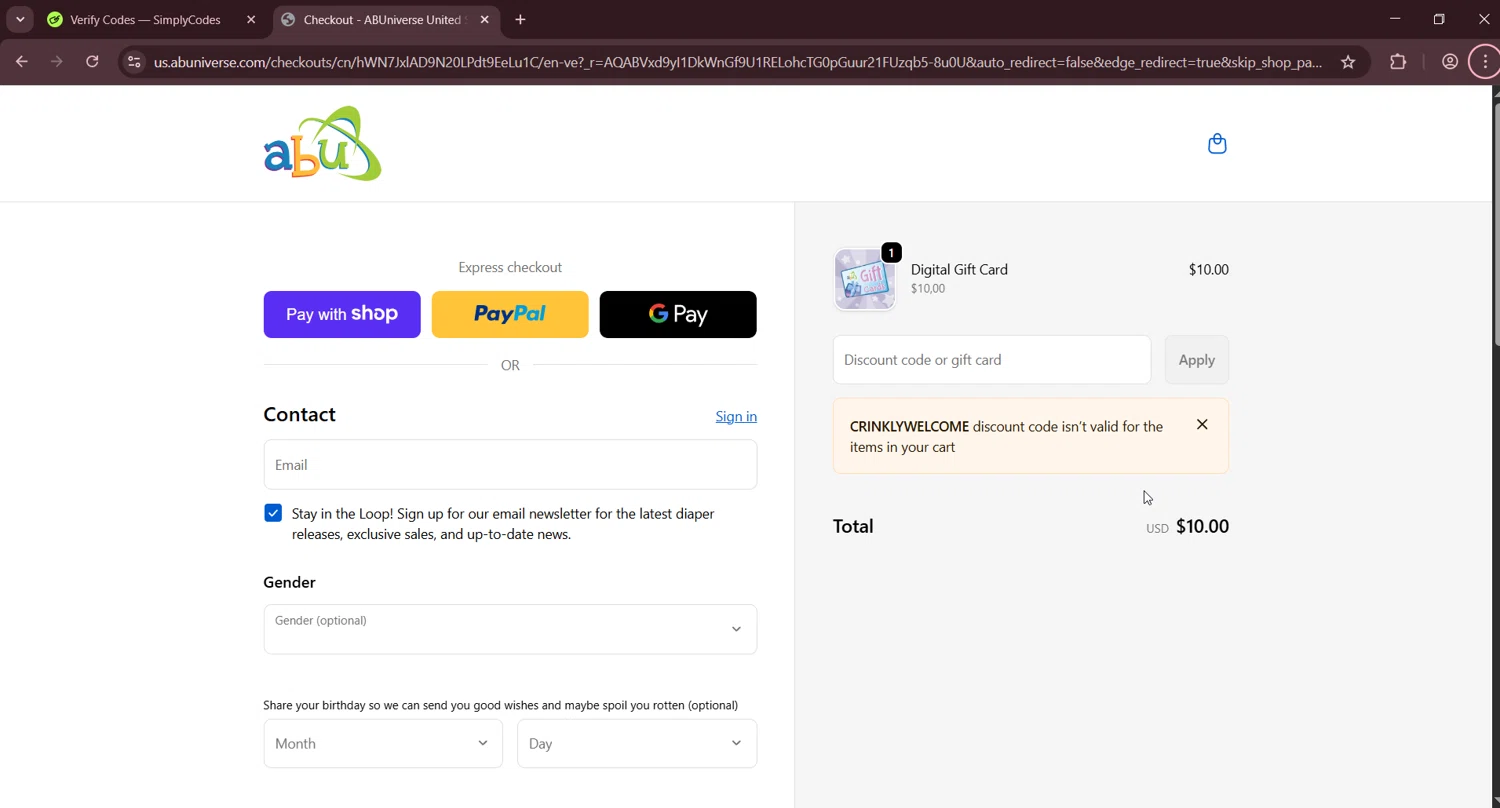The width and height of the screenshot is (1500, 808).
Task: Restore down the browser window
Action: click(1439, 19)
